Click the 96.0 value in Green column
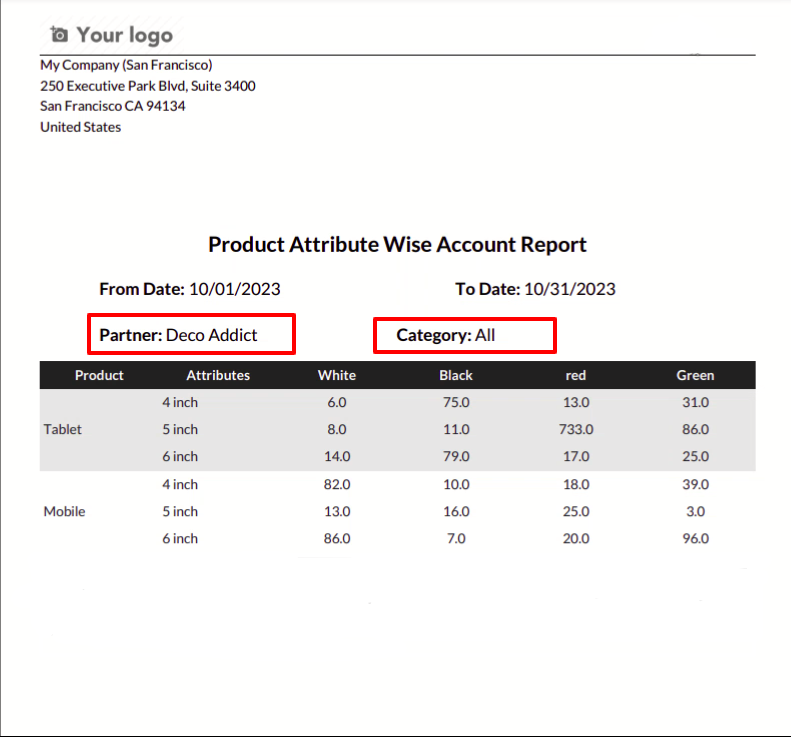 pyautogui.click(x=695, y=539)
